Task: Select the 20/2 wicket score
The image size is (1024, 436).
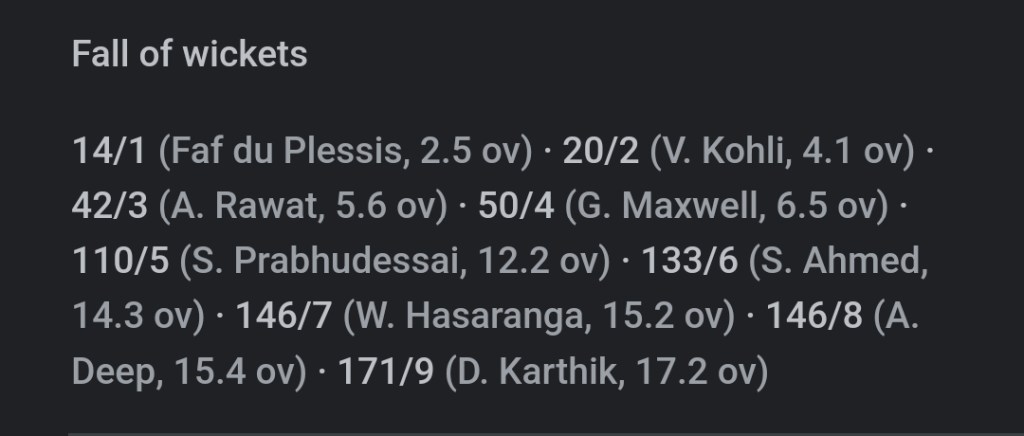Action: point(602,151)
